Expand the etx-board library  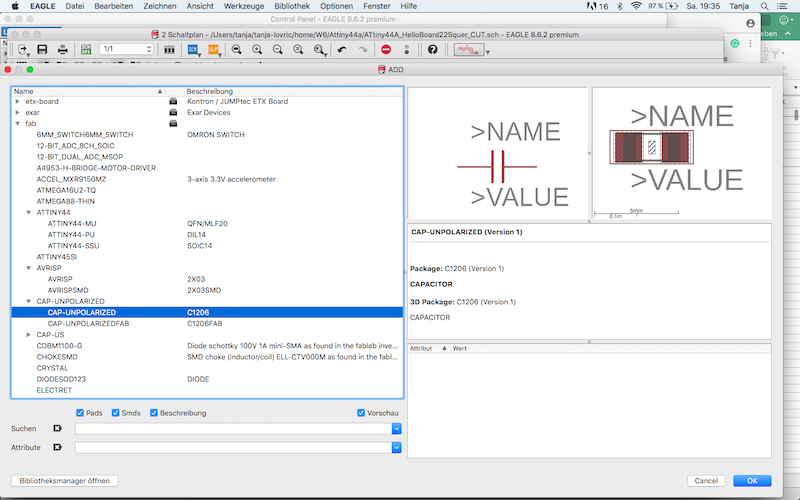(x=18, y=102)
